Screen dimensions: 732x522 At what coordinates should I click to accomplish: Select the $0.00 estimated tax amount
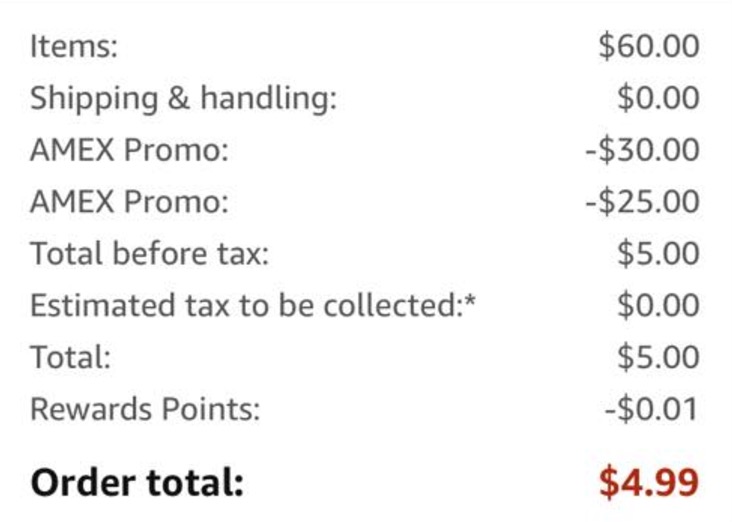point(657,306)
